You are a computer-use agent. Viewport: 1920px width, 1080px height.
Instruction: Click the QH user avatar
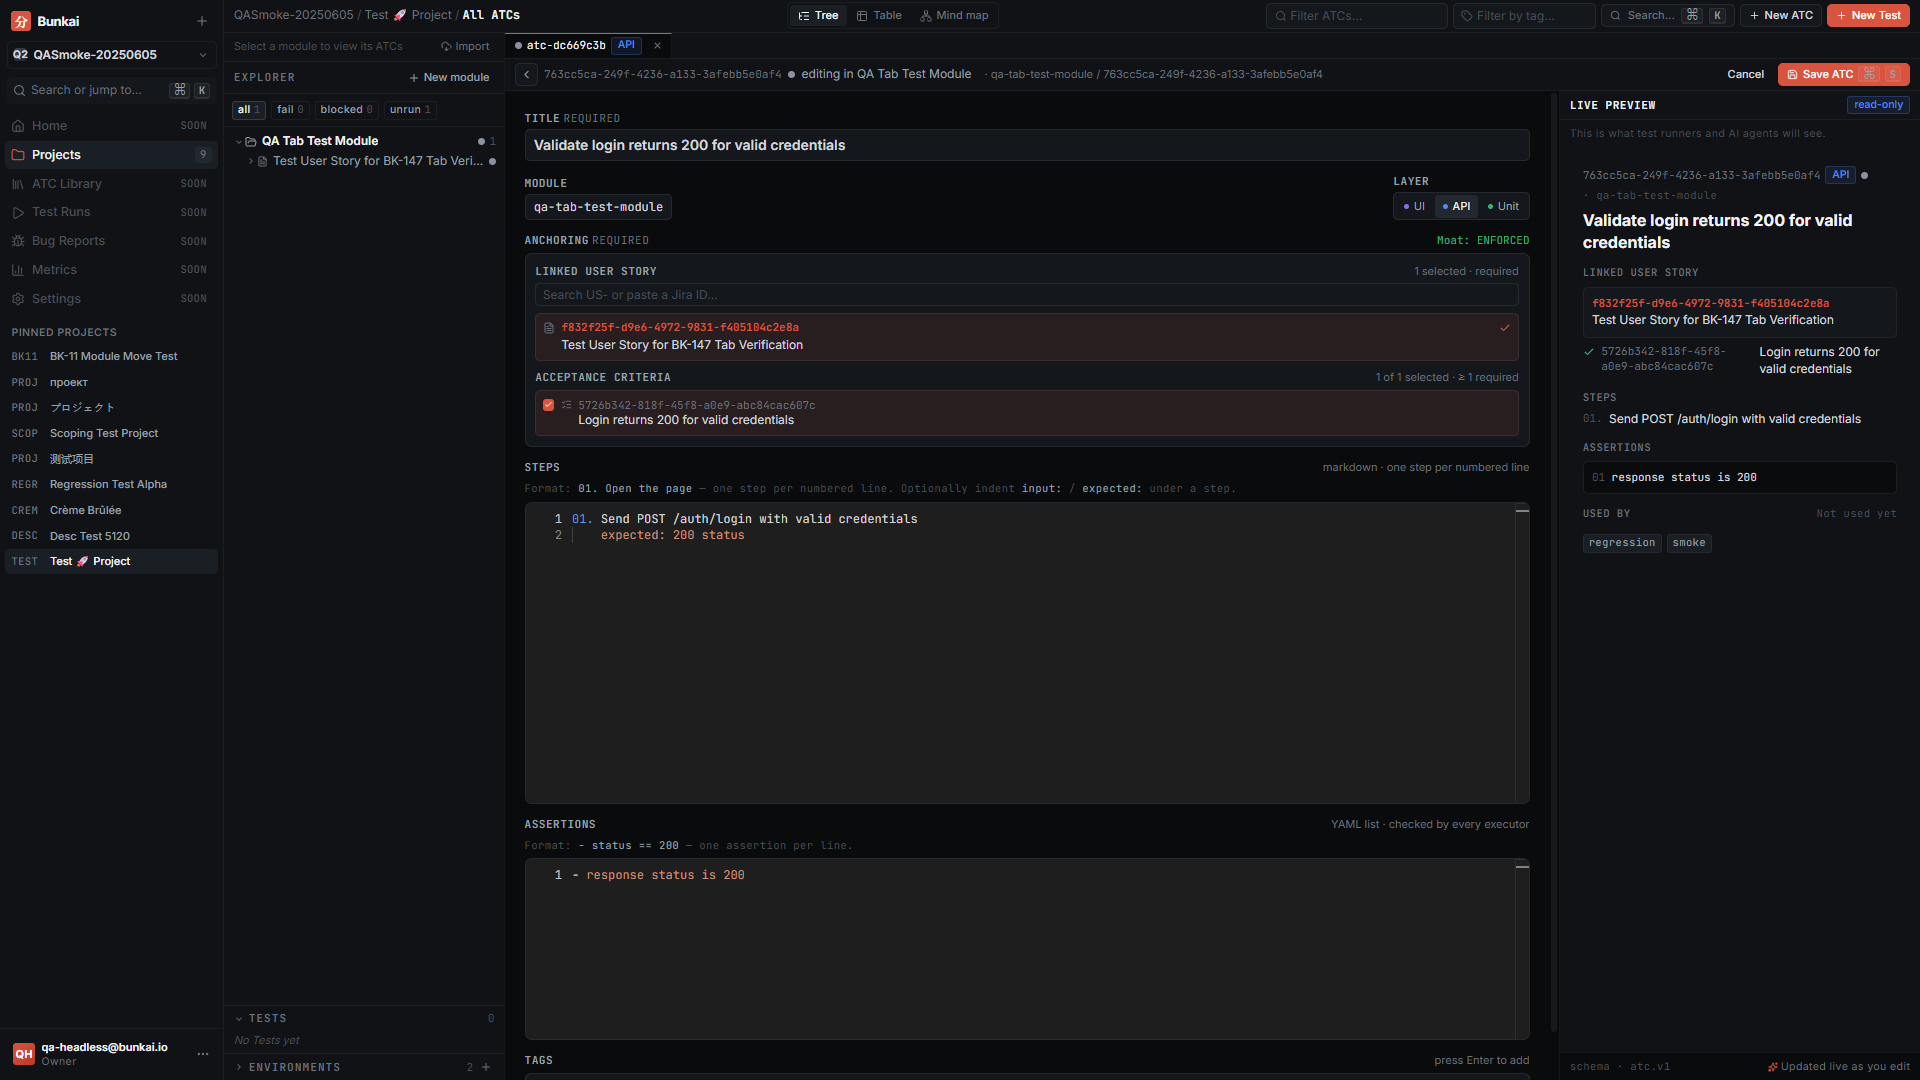24,1054
